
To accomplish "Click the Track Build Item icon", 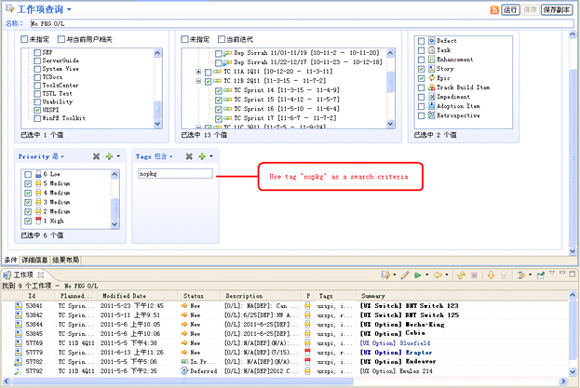I will (431, 87).
